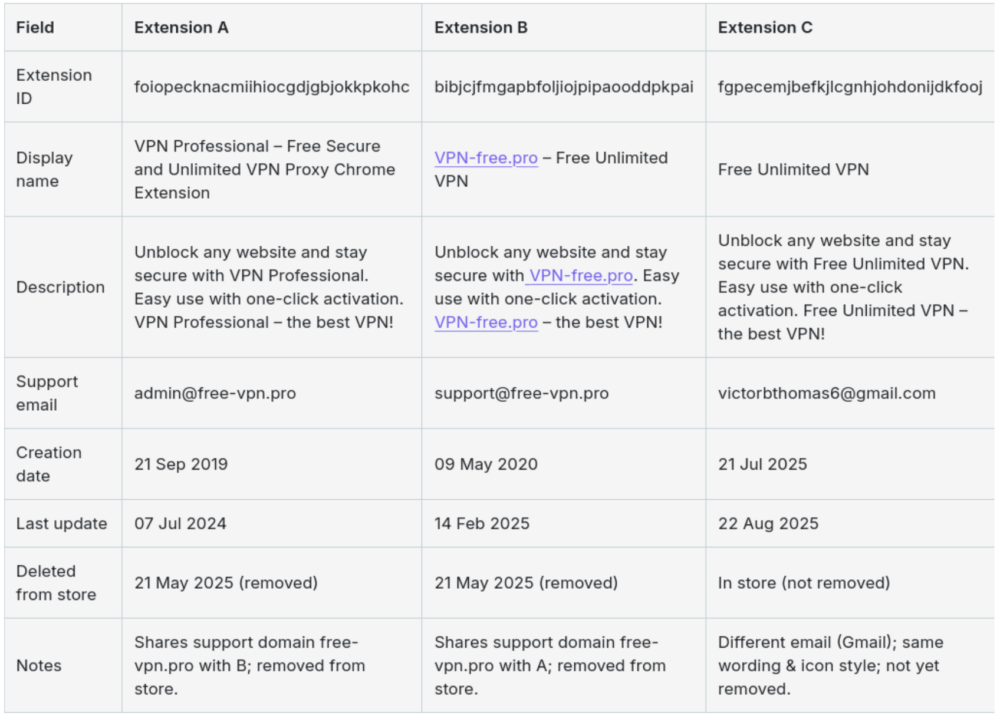Click VPN-free.pro link before "the best VPN!"
Image resolution: width=1000 pixels, height=719 pixels.
pyautogui.click(x=486, y=323)
